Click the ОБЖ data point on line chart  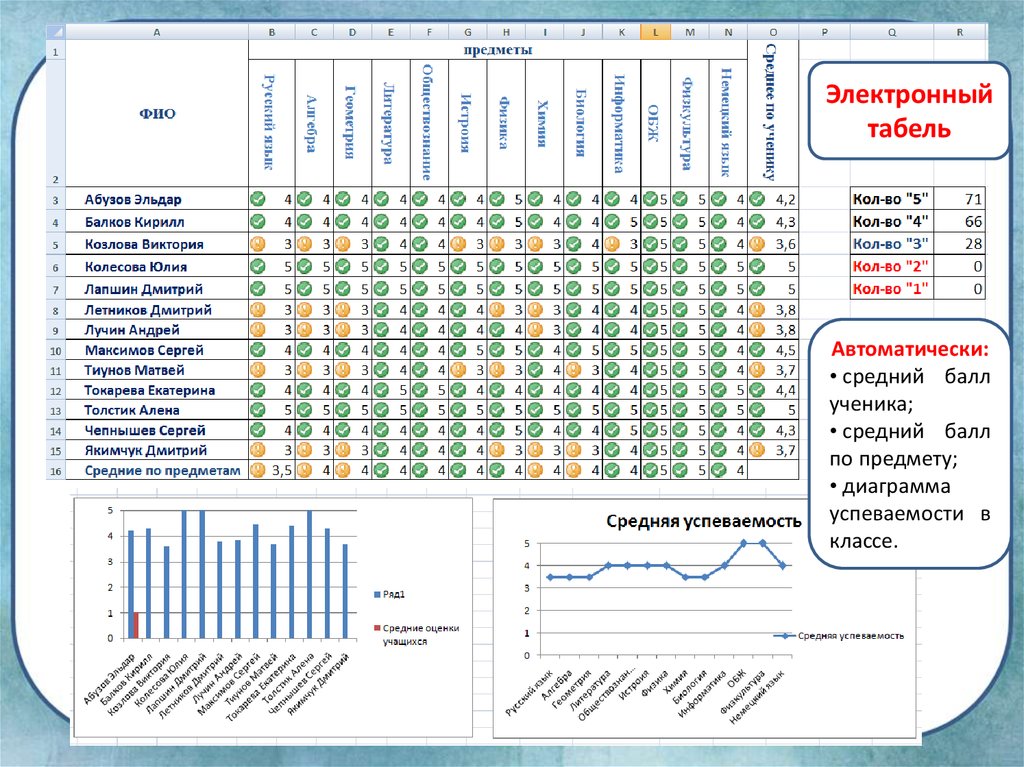(743, 543)
